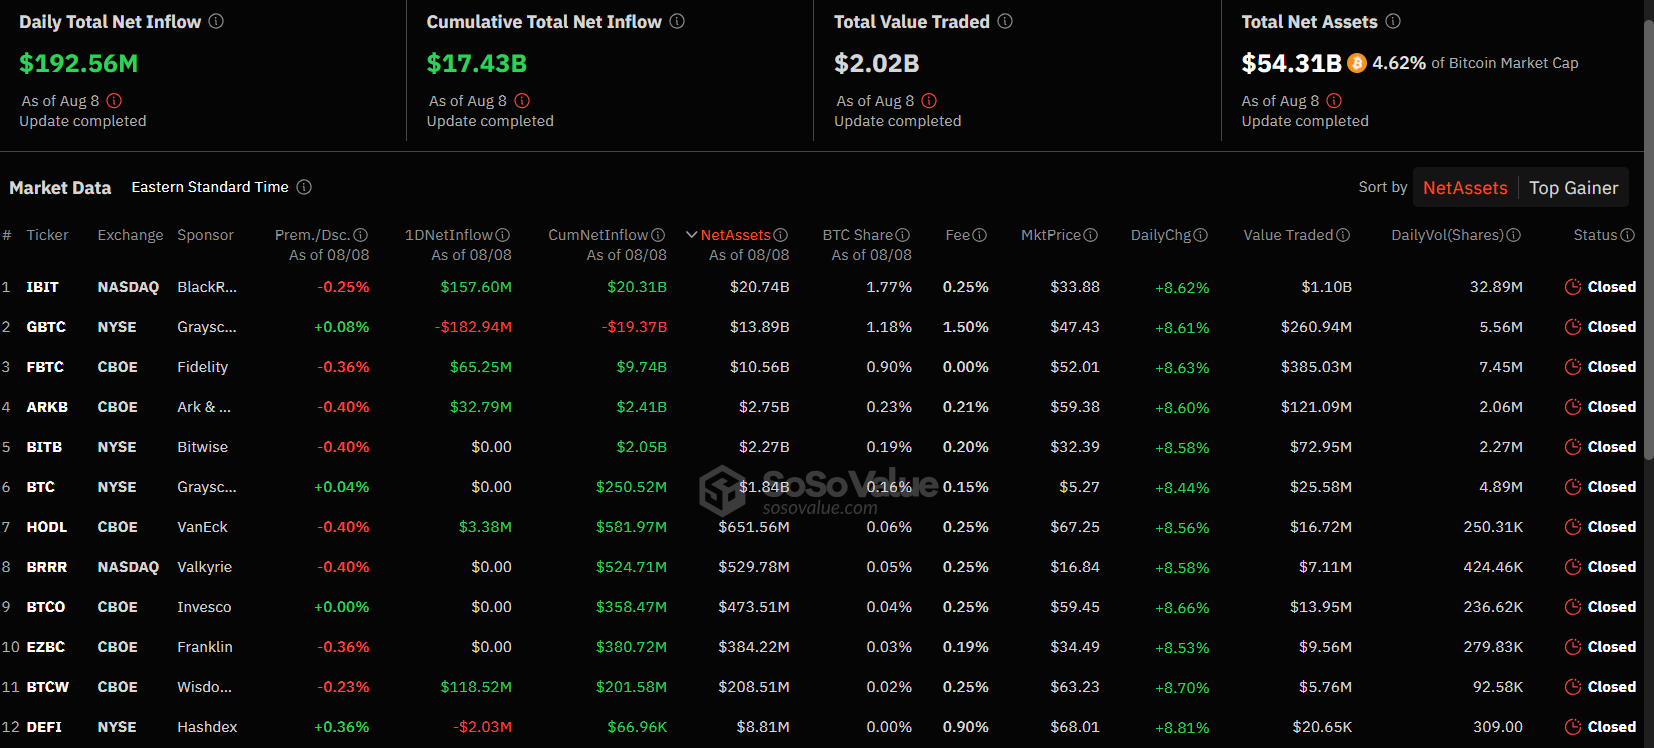Click red alert icon under Total Value Traded
This screenshot has width=1654, height=748.
929,101
